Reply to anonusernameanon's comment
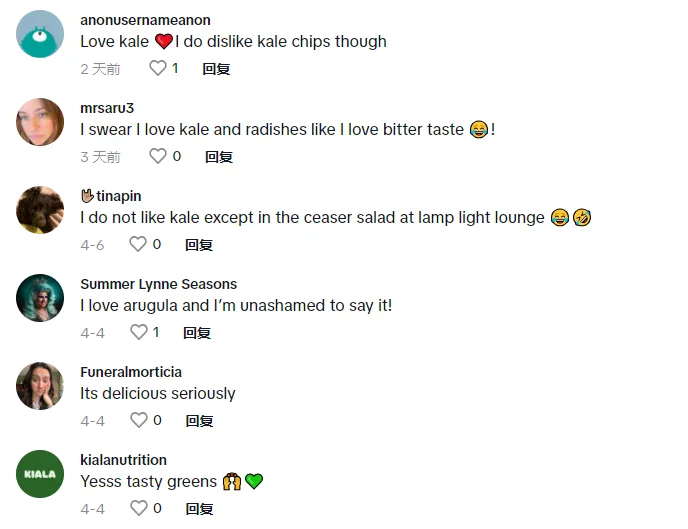The width and height of the screenshot is (688, 529). coord(216,69)
